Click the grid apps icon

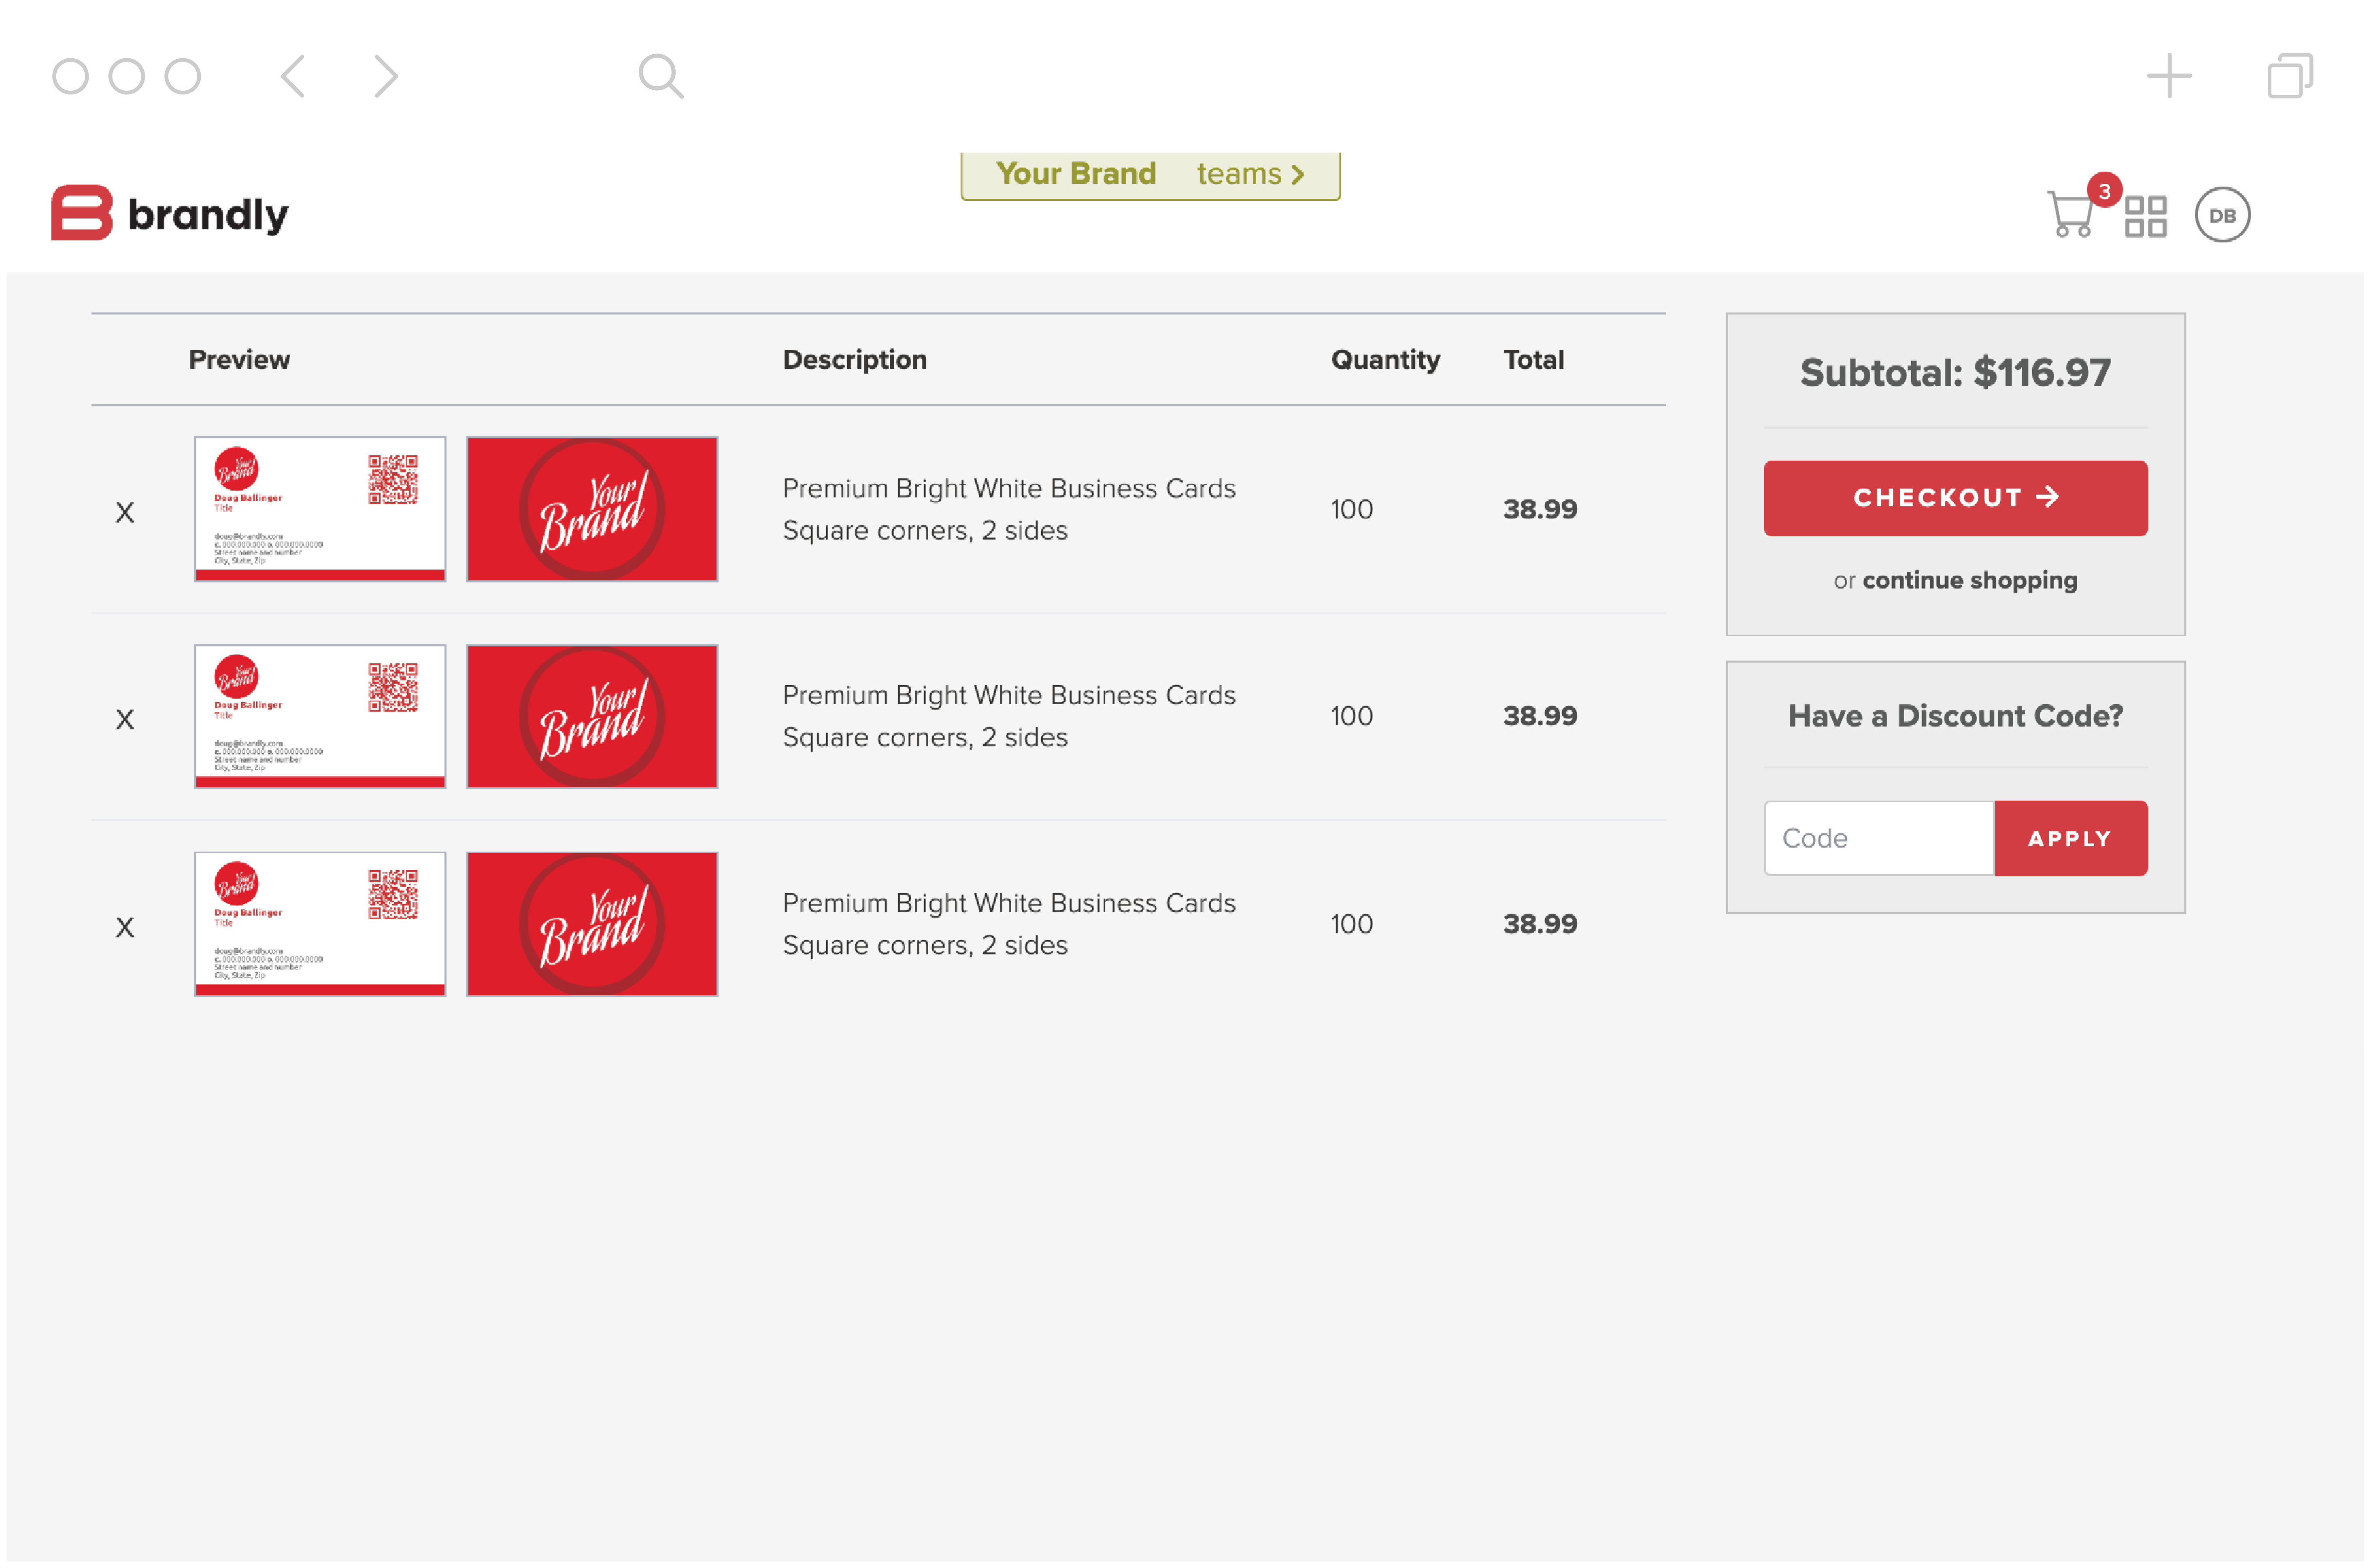coord(2146,216)
